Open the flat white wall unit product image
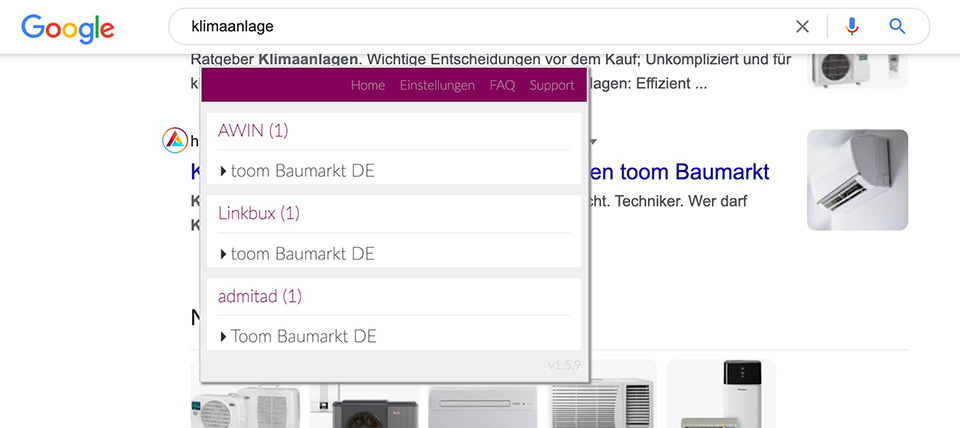Viewport: 960px width, 428px height. pyautogui.click(x=482, y=405)
